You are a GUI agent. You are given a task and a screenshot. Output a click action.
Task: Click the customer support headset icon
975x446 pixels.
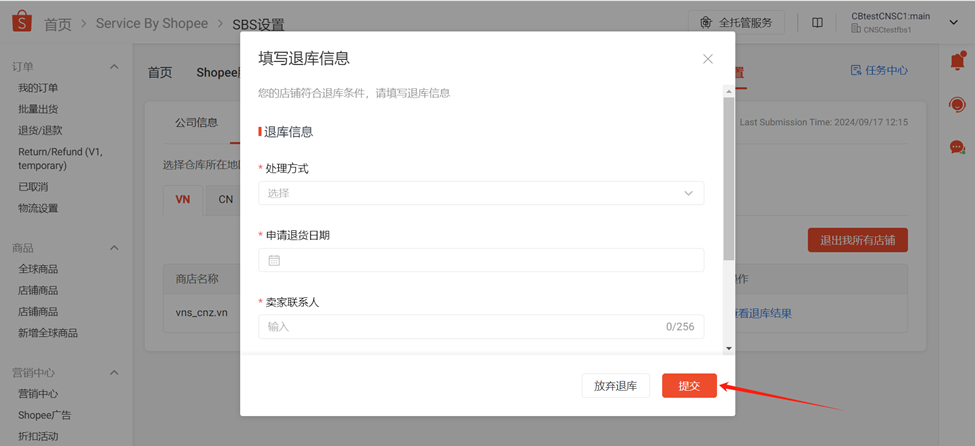pyautogui.click(x=957, y=105)
